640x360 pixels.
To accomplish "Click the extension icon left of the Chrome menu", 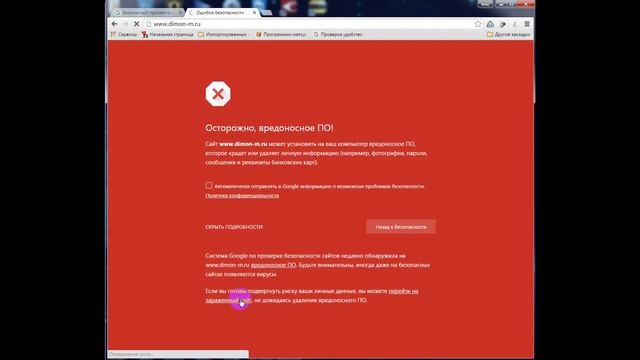I will coord(515,24).
